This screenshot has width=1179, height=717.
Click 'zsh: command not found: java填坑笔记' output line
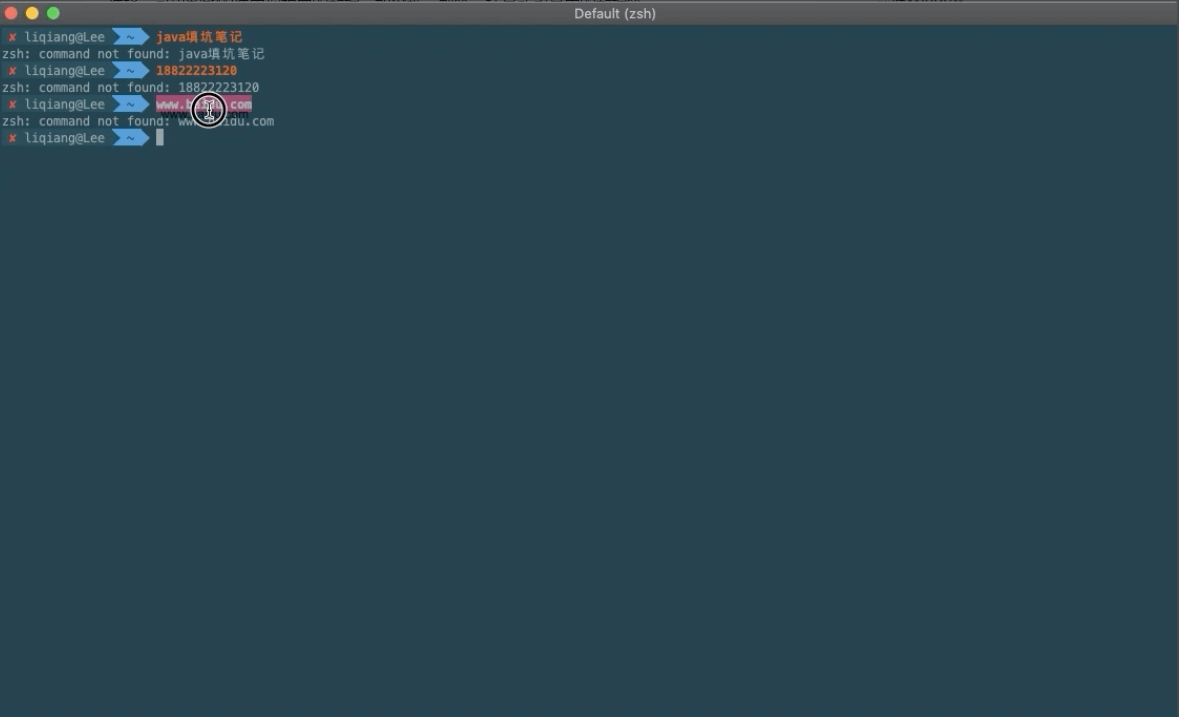pyautogui.click(x=133, y=54)
